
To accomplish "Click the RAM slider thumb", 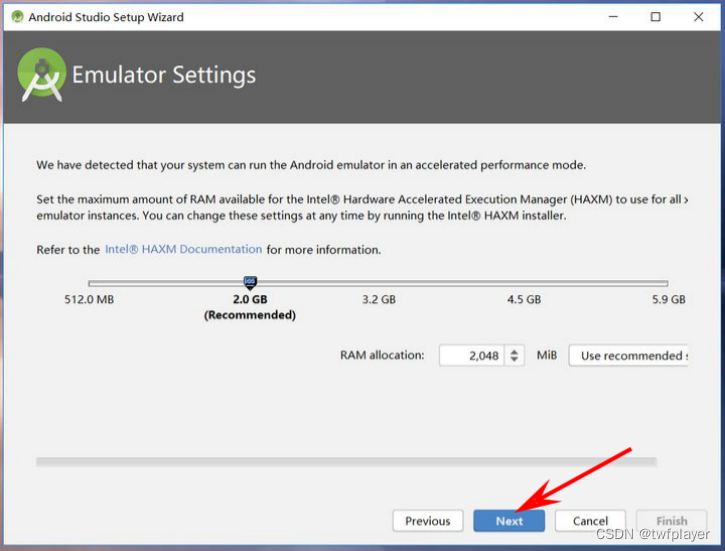I will (x=250, y=282).
